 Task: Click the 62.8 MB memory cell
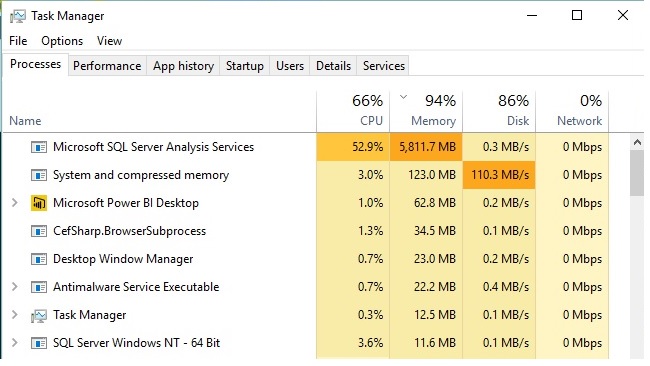(x=426, y=203)
